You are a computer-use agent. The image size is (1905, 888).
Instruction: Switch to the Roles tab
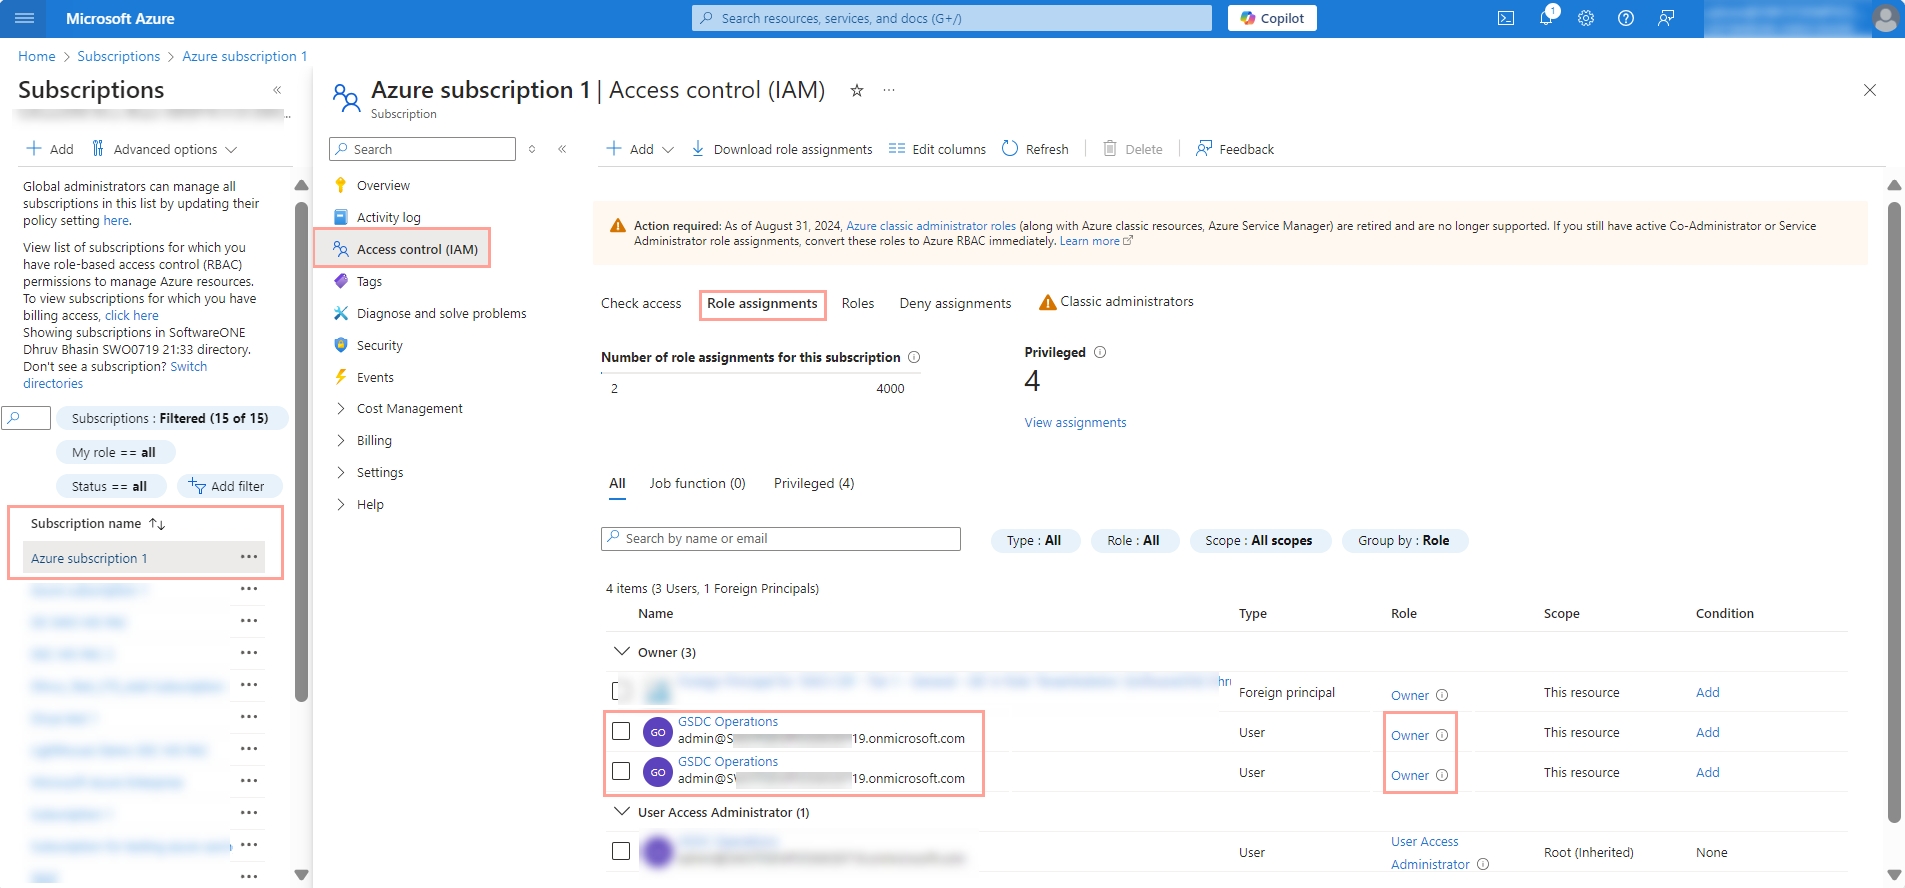point(857,303)
